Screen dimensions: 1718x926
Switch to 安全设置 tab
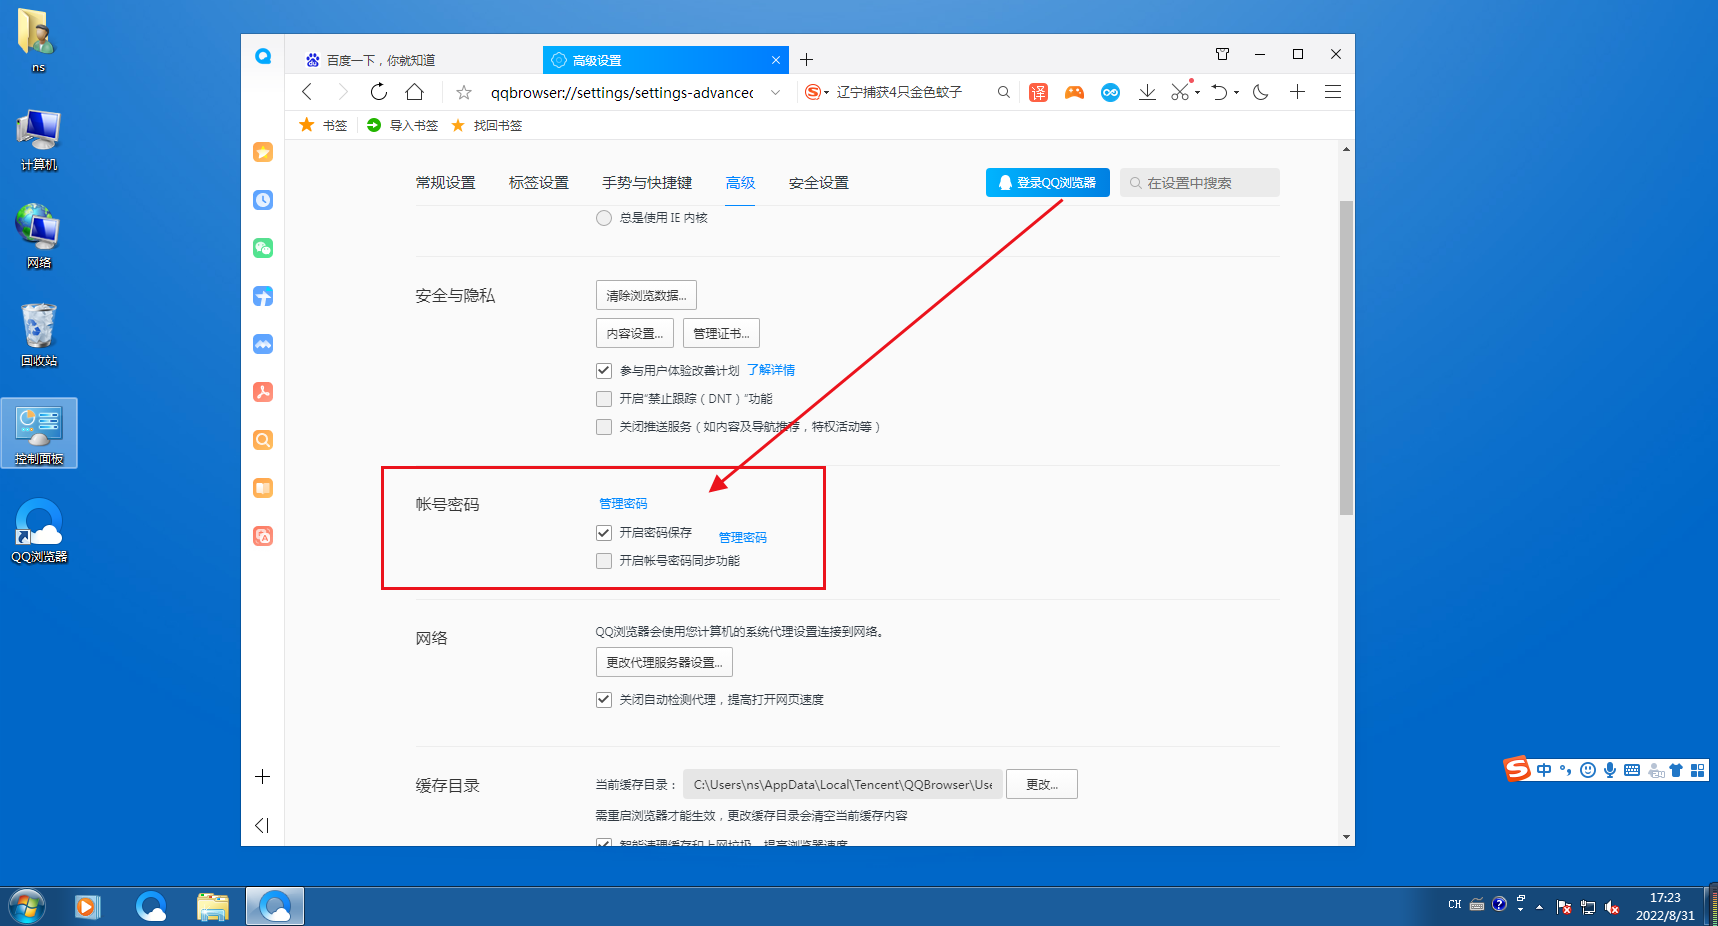[819, 183]
